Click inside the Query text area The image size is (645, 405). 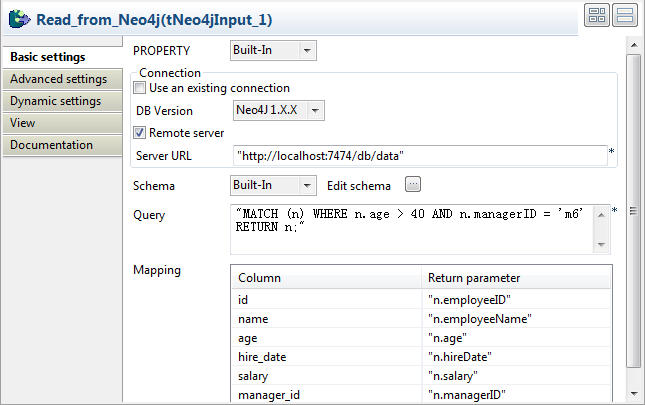point(410,228)
